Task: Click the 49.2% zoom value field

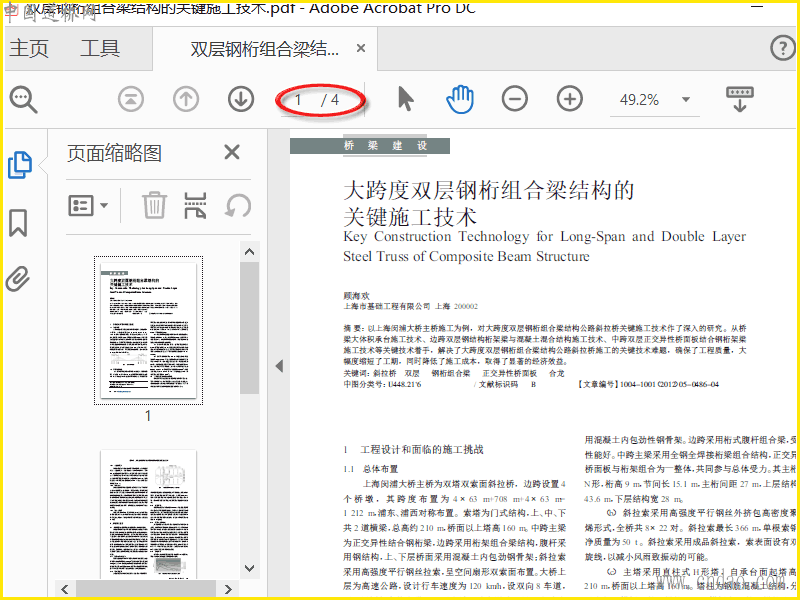Action: pyautogui.click(x=639, y=99)
